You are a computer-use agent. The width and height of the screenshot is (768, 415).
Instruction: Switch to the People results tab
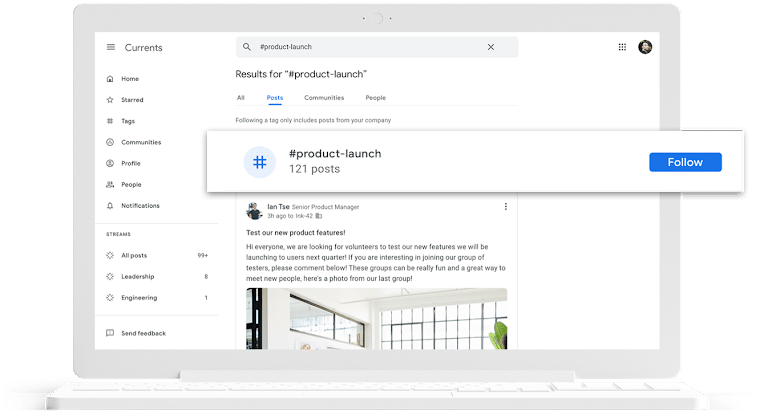[x=376, y=98]
